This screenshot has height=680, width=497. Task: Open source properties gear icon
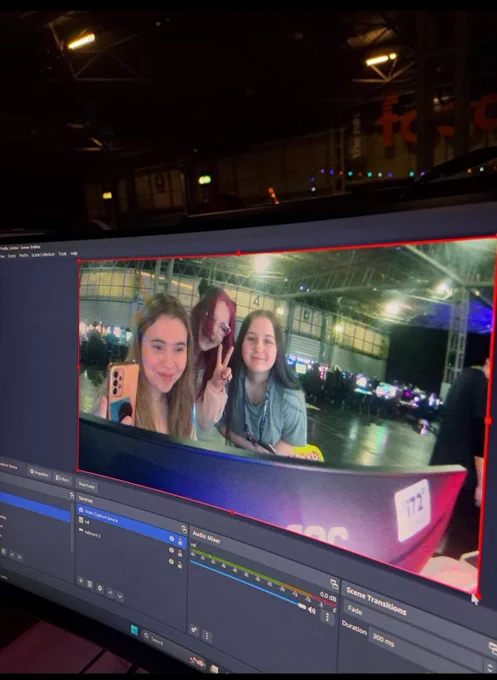pos(100,588)
